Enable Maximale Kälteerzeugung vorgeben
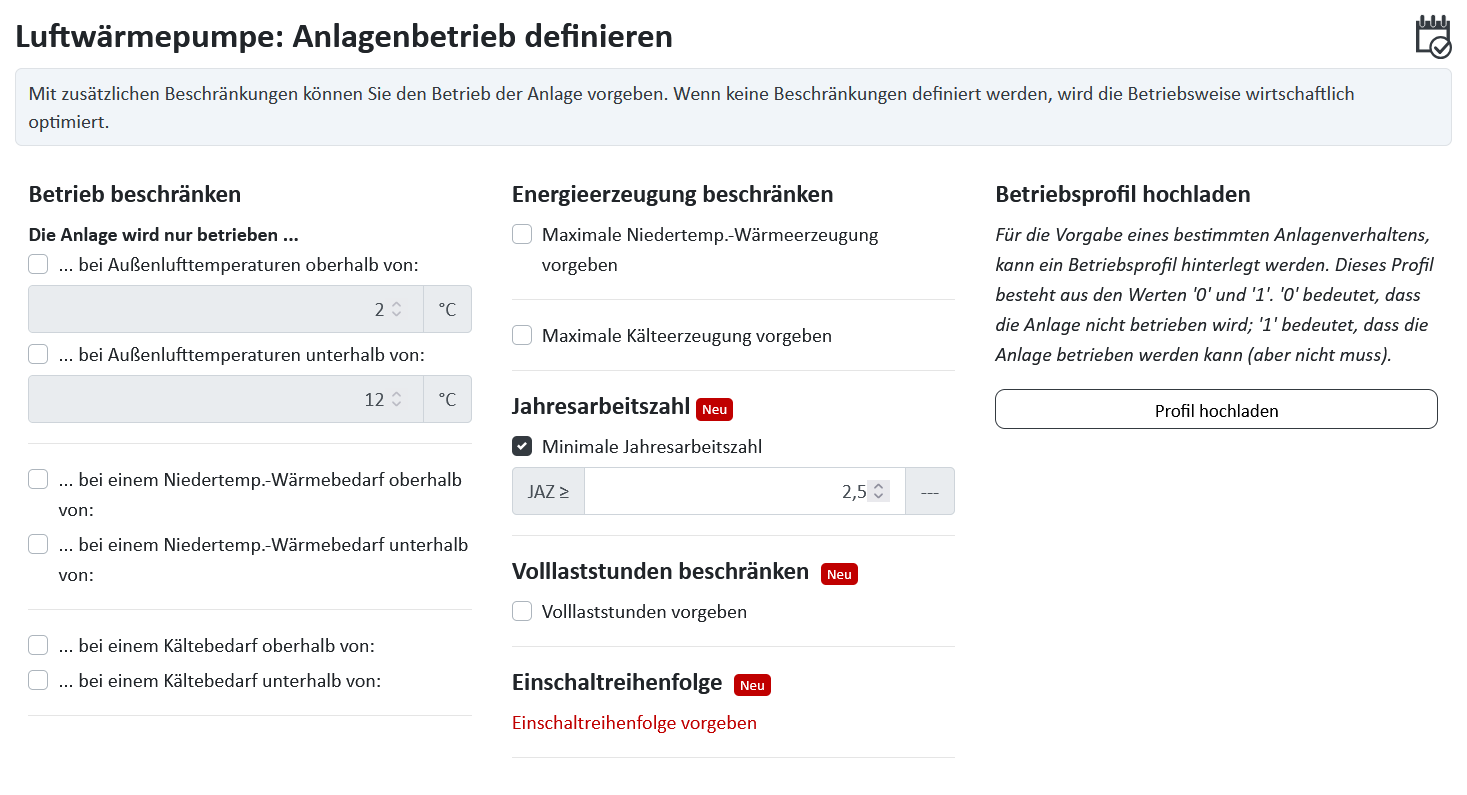 point(522,335)
